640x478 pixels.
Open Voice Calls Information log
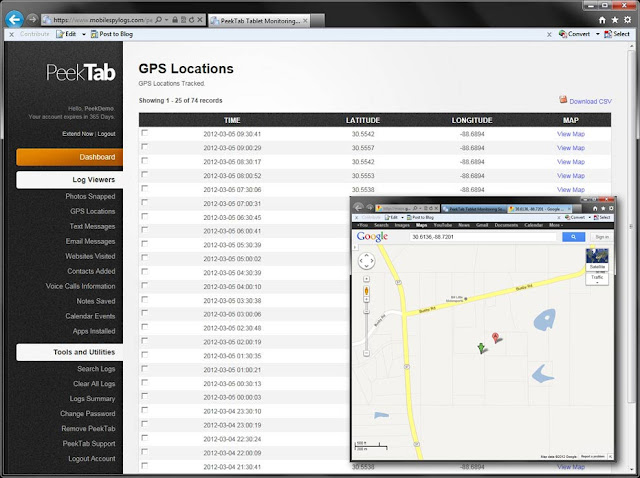(x=80, y=286)
